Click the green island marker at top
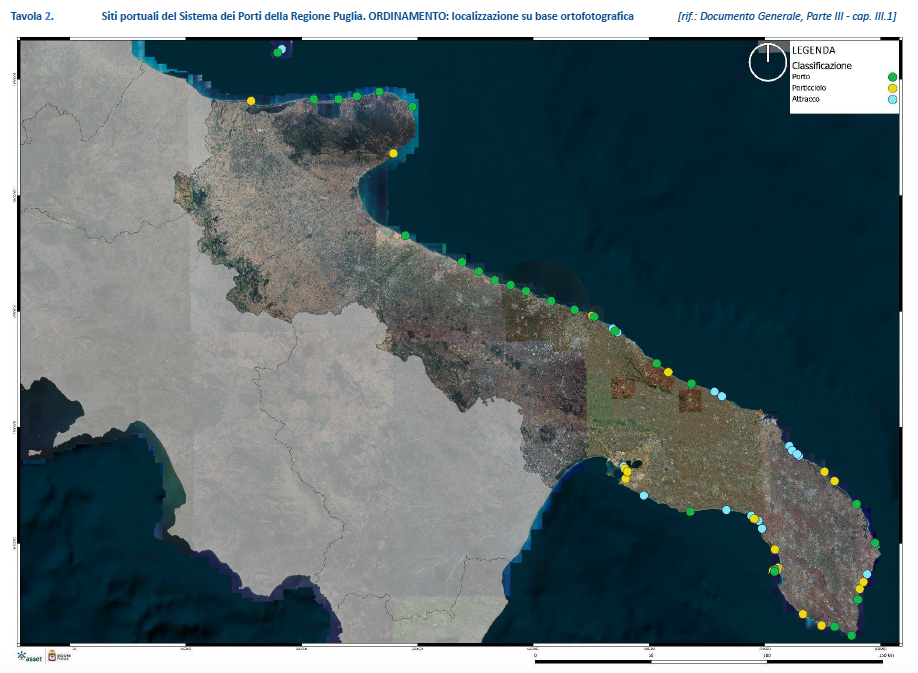Screen dimensions: 918x673 [x=277, y=53]
